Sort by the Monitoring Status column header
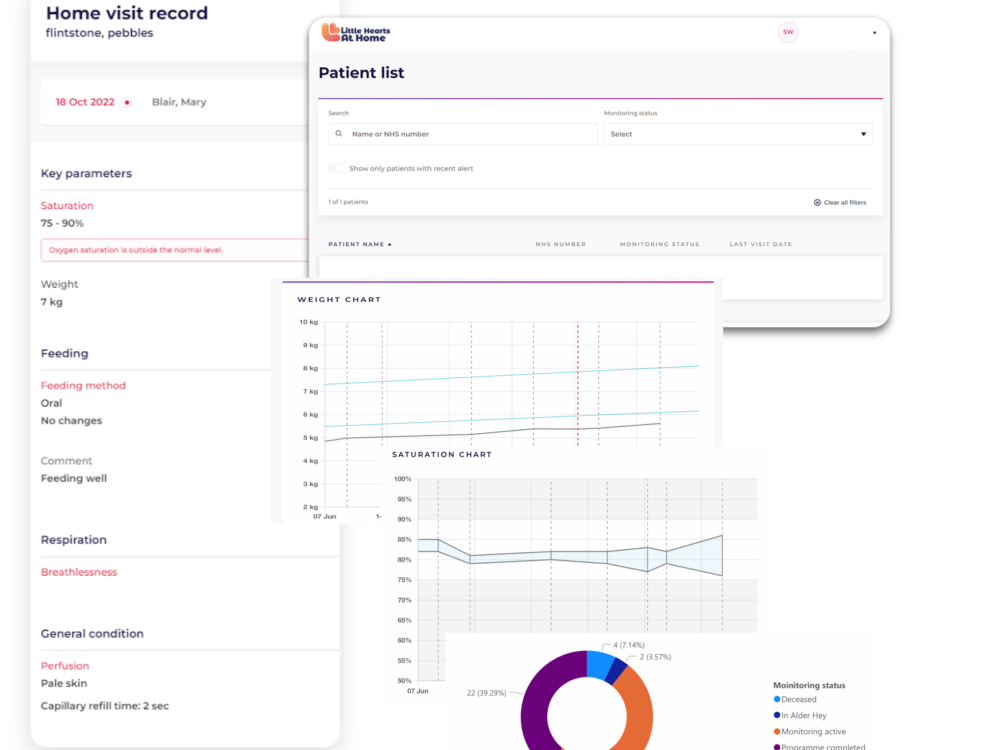1000x750 pixels. [x=659, y=245]
